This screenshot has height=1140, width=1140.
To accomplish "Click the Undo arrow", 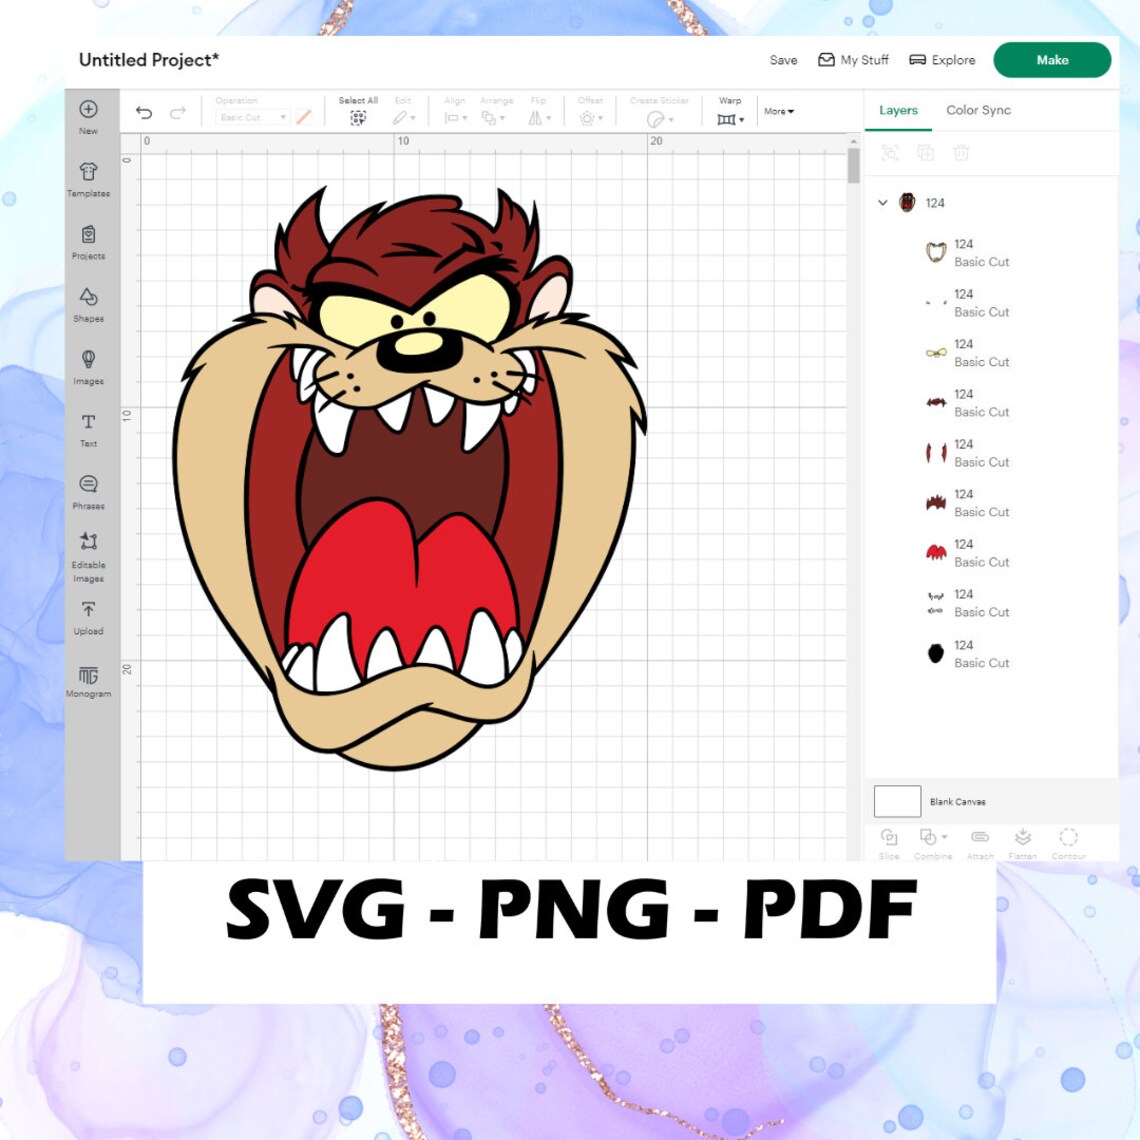I will coord(142,112).
